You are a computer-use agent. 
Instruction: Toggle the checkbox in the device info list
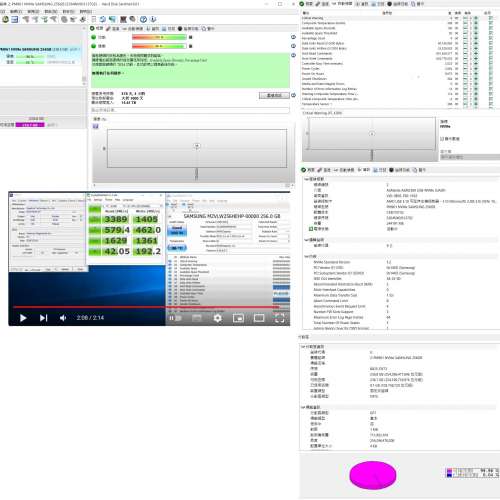pyautogui.click(x=311, y=229)
